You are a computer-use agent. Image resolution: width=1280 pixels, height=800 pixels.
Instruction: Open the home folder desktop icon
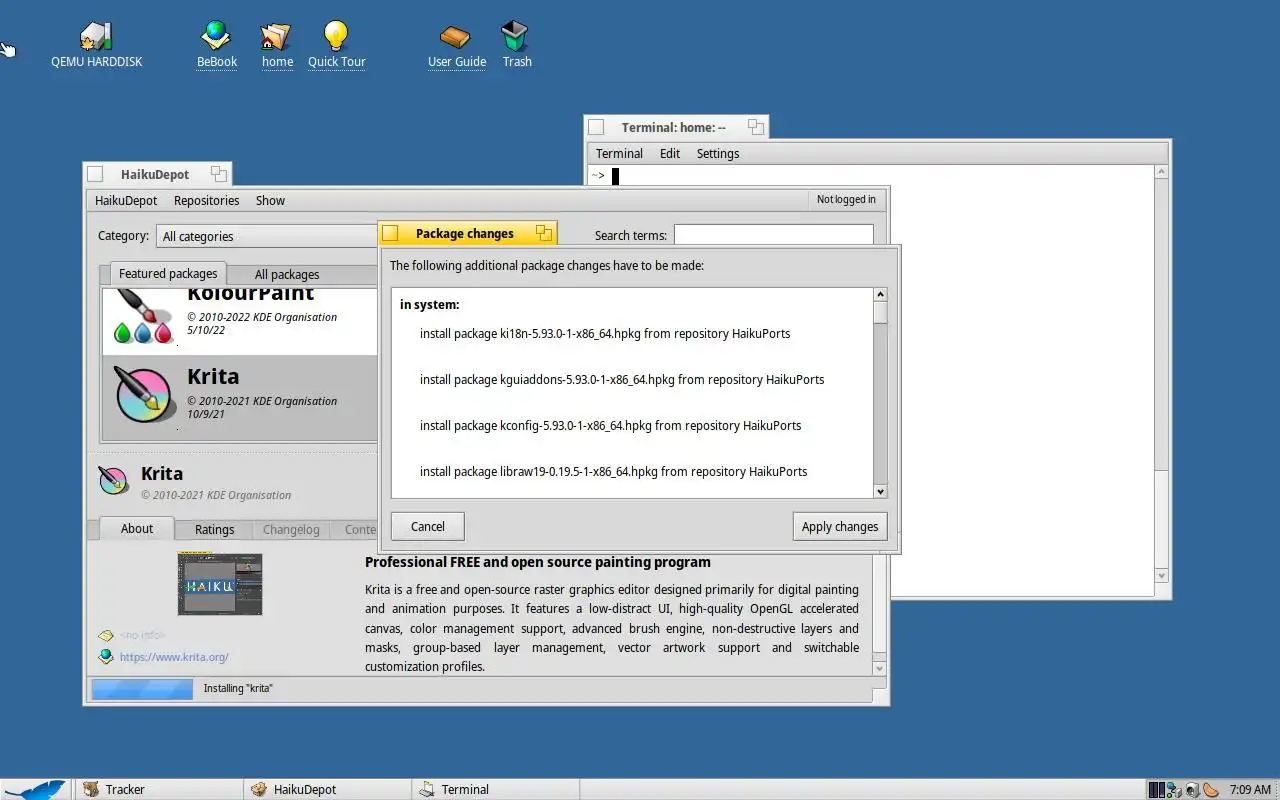pos(276,36)
